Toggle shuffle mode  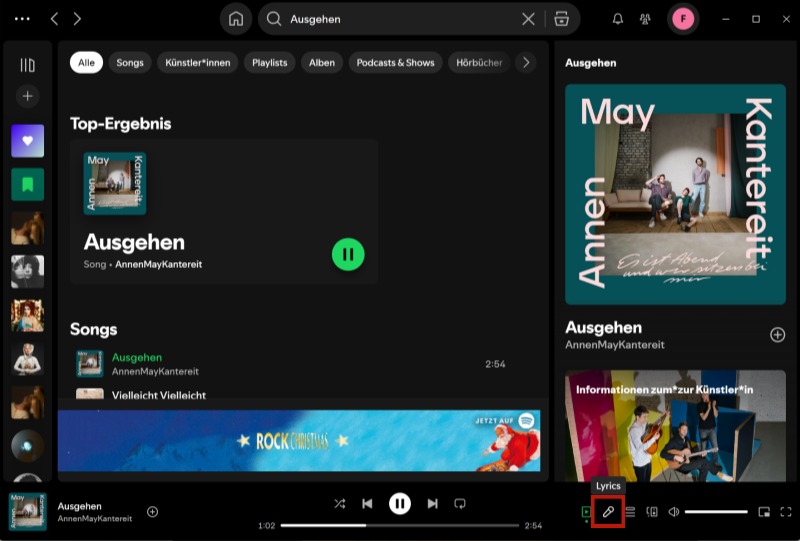pos(340,504)
